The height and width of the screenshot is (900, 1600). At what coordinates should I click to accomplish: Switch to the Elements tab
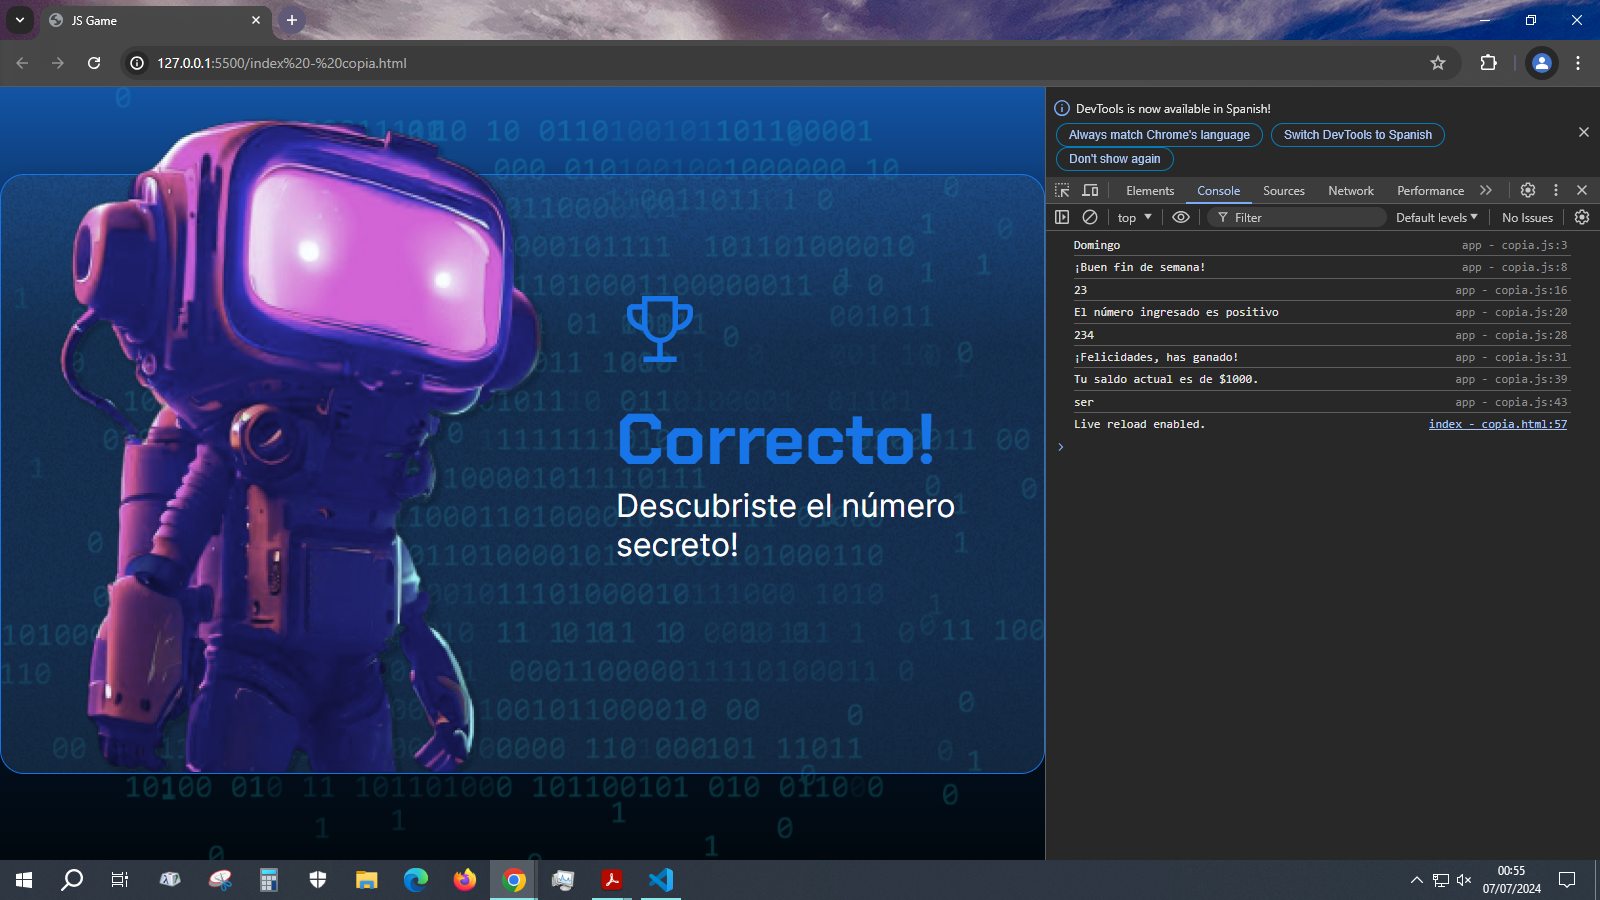point(1150,190)
